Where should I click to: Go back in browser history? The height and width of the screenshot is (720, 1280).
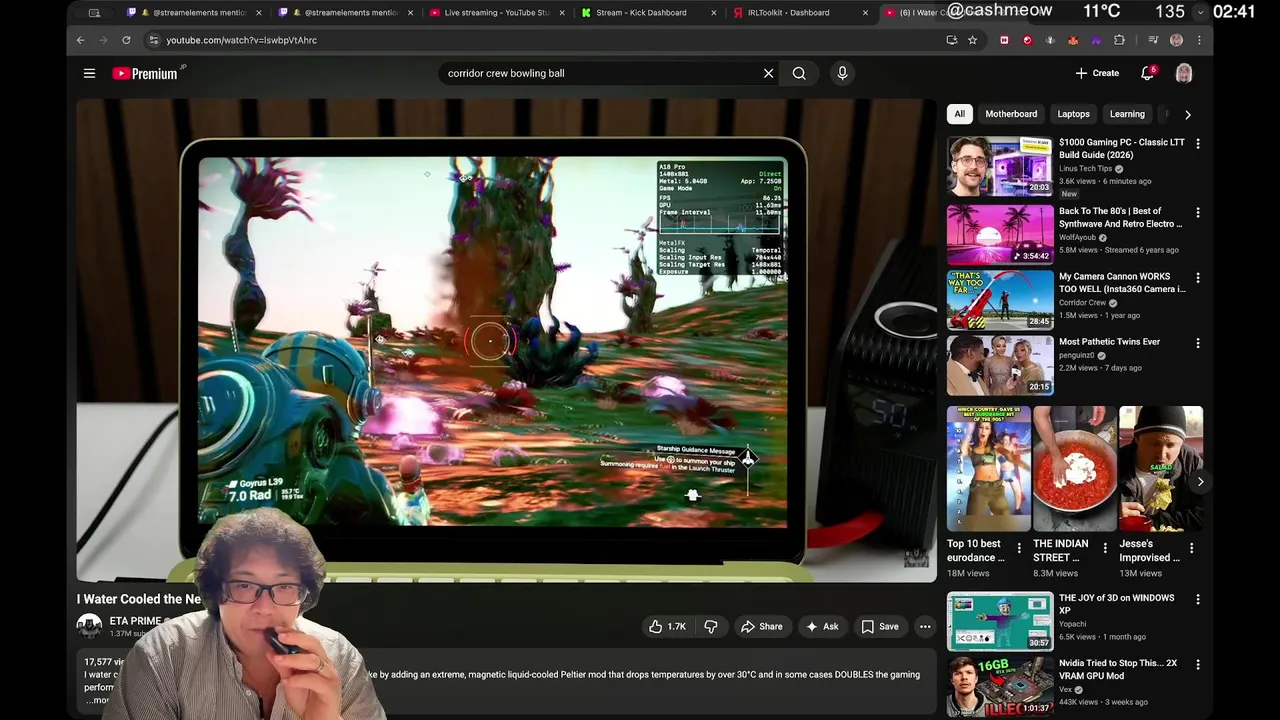tap(81, 40)
